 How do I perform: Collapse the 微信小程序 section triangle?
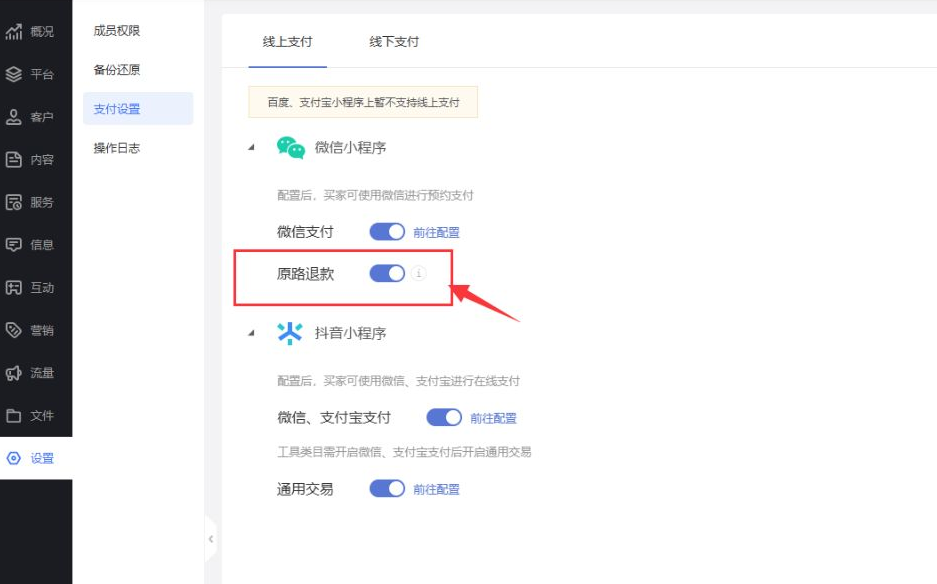click(x=252, y=147)
